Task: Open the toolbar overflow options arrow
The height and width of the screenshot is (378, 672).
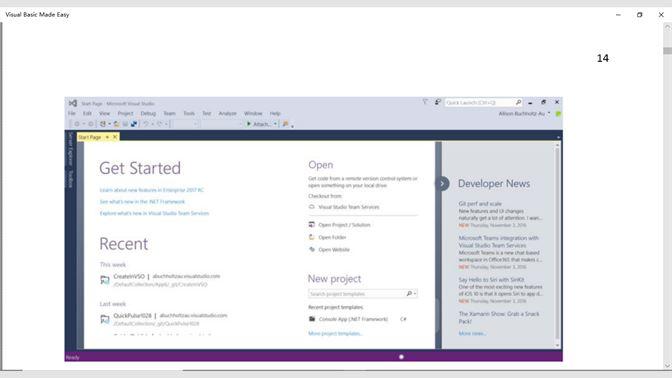Action: pos(292,126)
